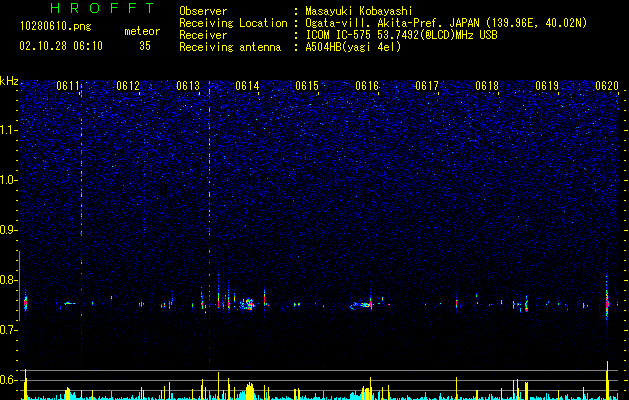This screenshot has height=400, width=629.
Task: Click the 0.9 kHz axis label
Action: (x=9, y=230)
